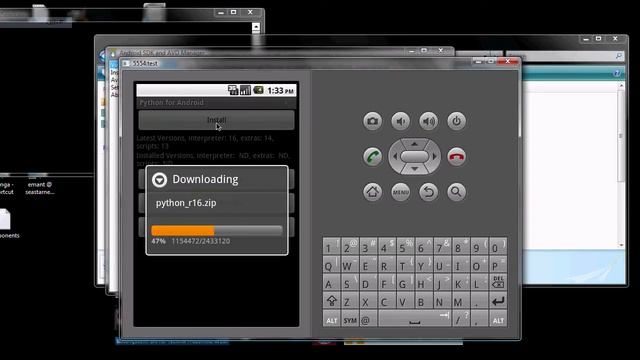Click the D-pad center select button
Image resolution: width=640 pixels, height=360 pixels.
(414, 156)
